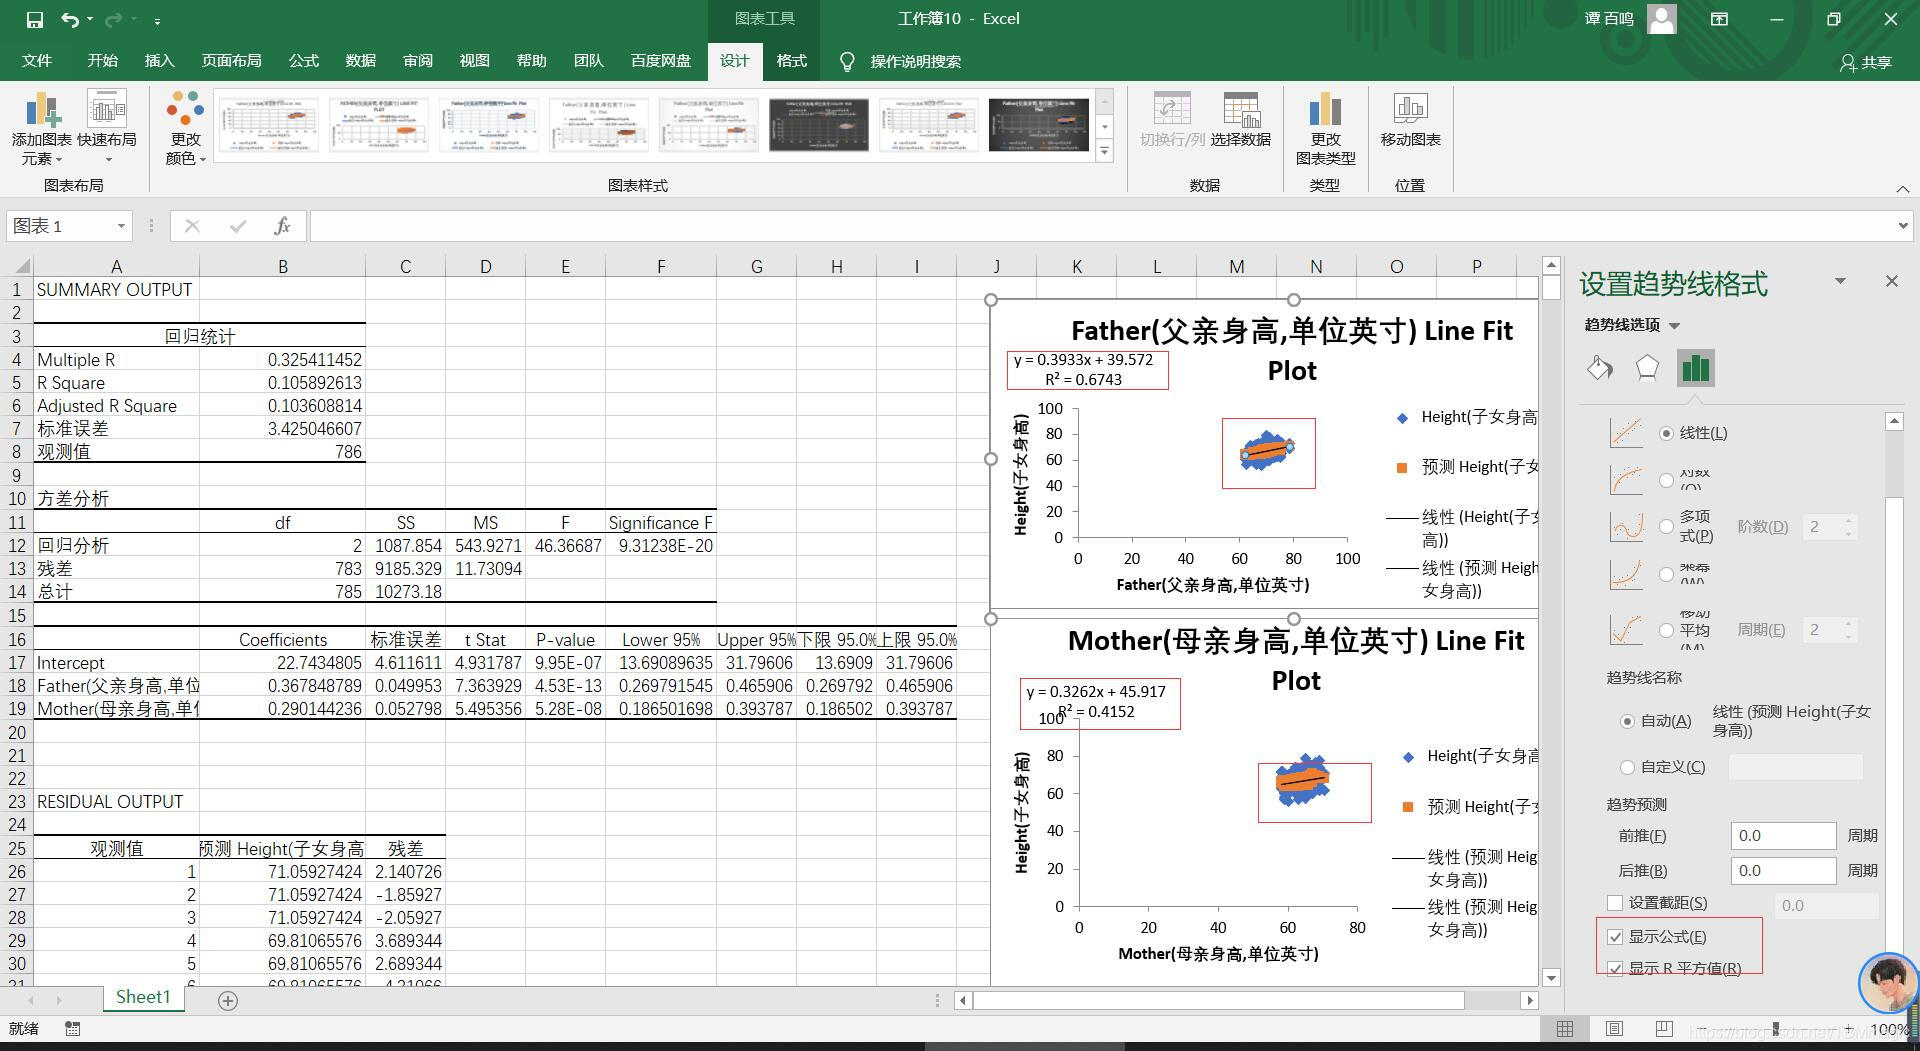
Task: Open the Data (数据) tab
Action: tap(361, 61)
